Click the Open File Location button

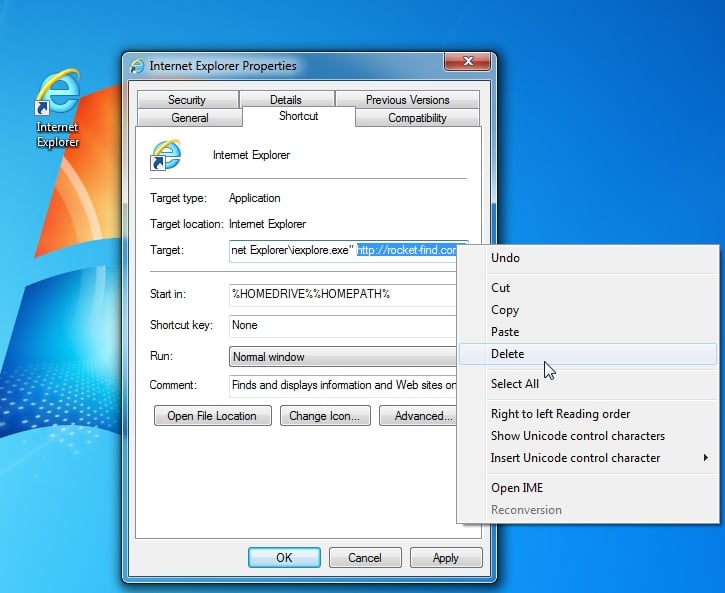213,416
